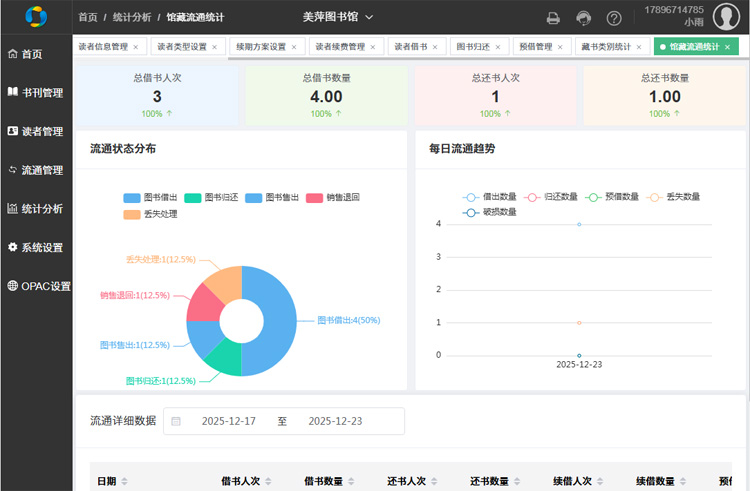Click the user avatar picture
The height and width of the screenshot is (491, 750).
coord(726,17)
